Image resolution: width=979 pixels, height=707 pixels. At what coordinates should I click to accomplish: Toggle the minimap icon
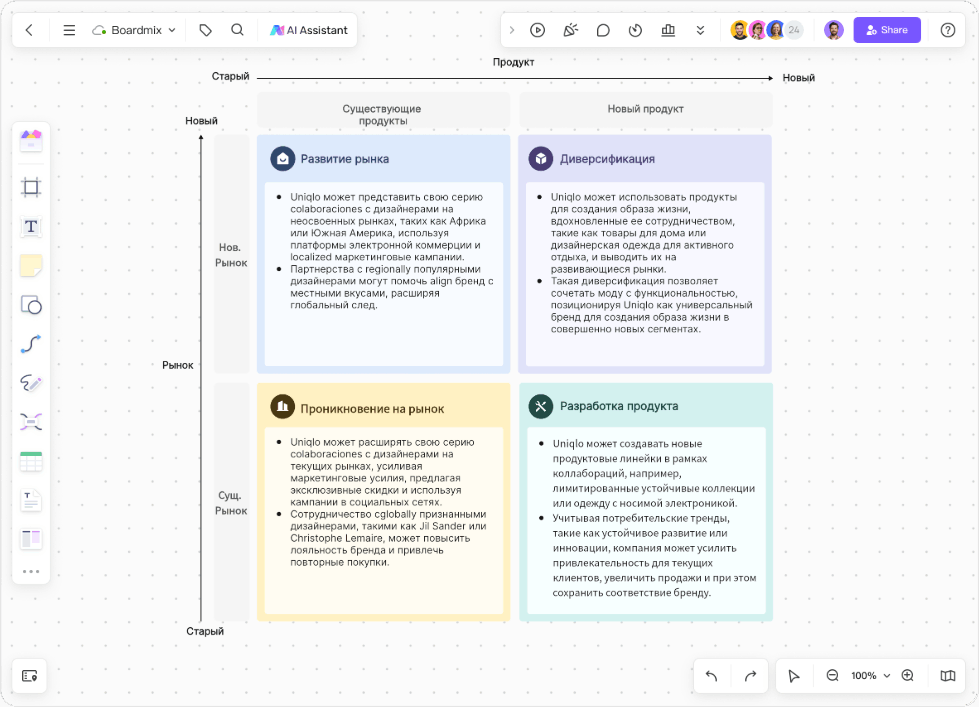pos(948,676)
